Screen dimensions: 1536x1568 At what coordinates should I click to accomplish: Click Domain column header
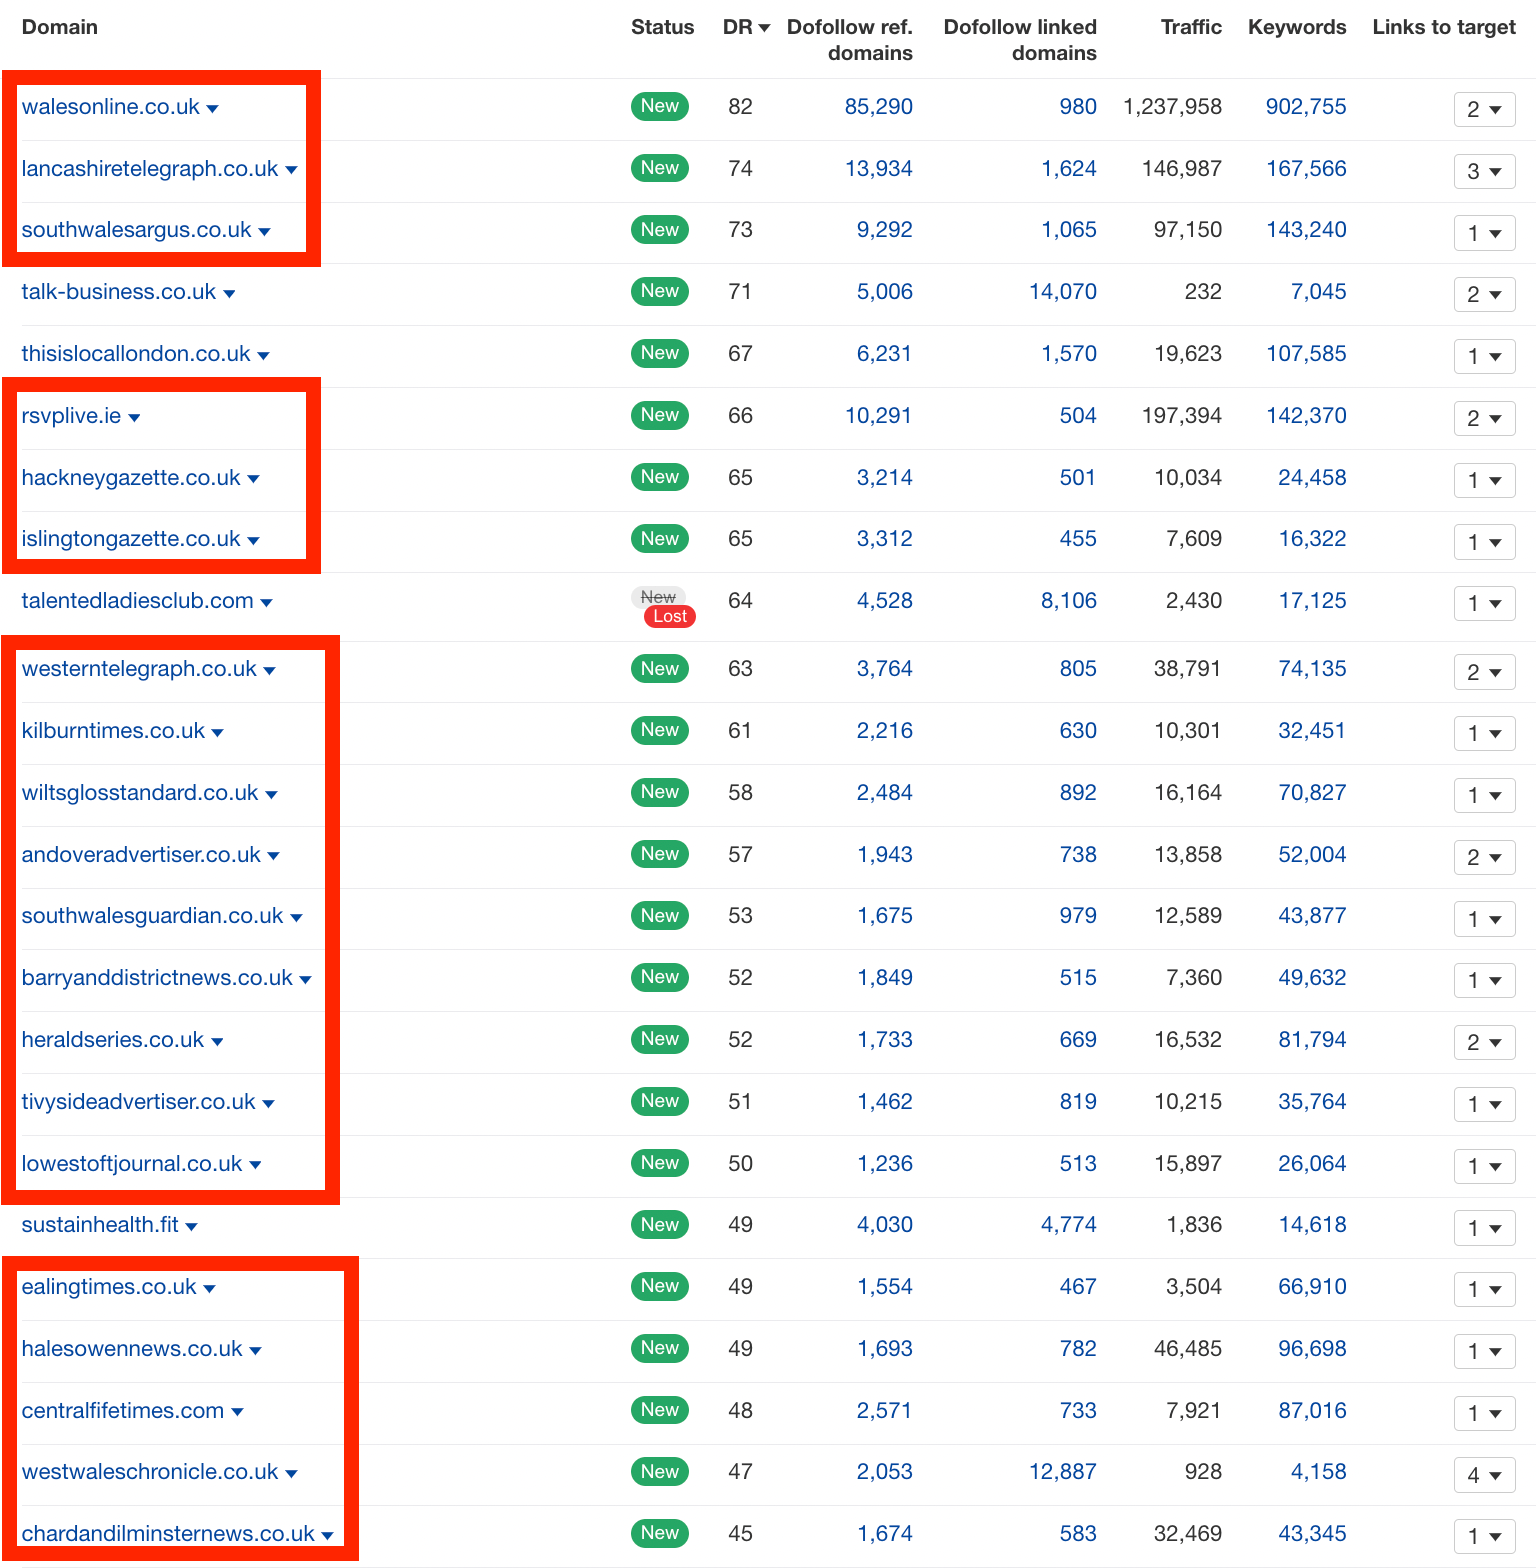pos(60,27)
